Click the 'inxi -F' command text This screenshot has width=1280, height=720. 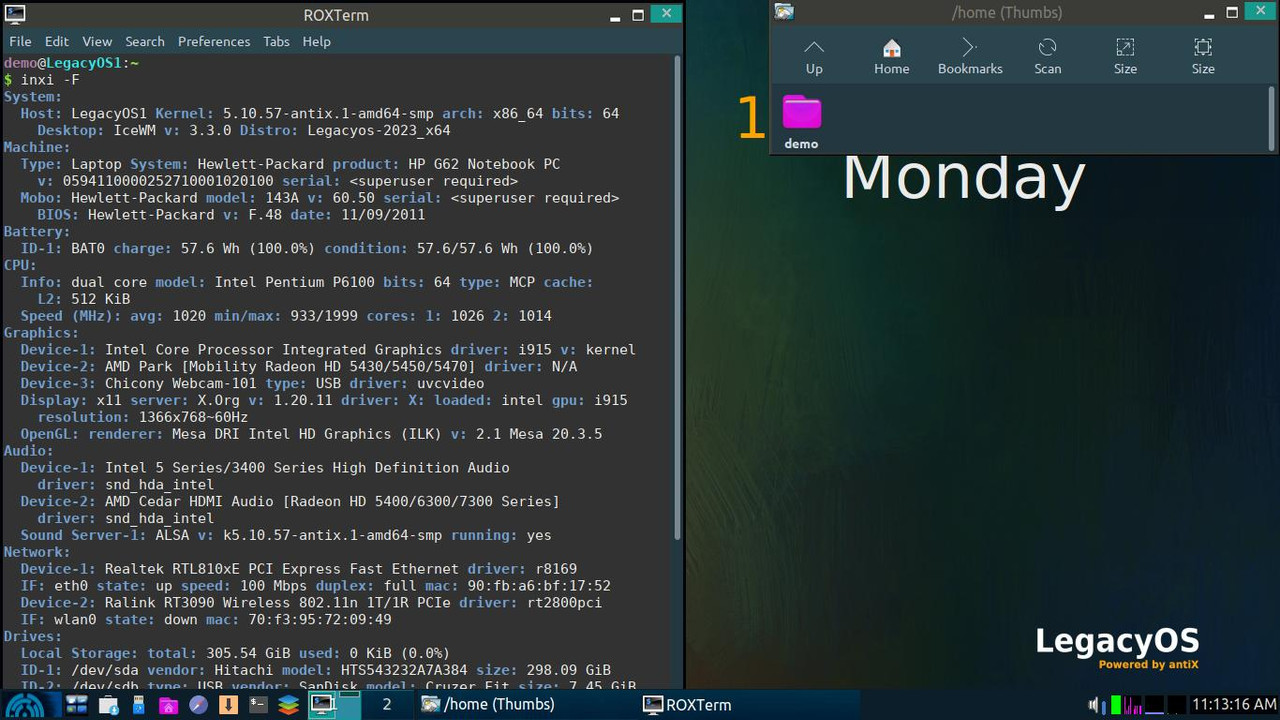coord(50,79)
